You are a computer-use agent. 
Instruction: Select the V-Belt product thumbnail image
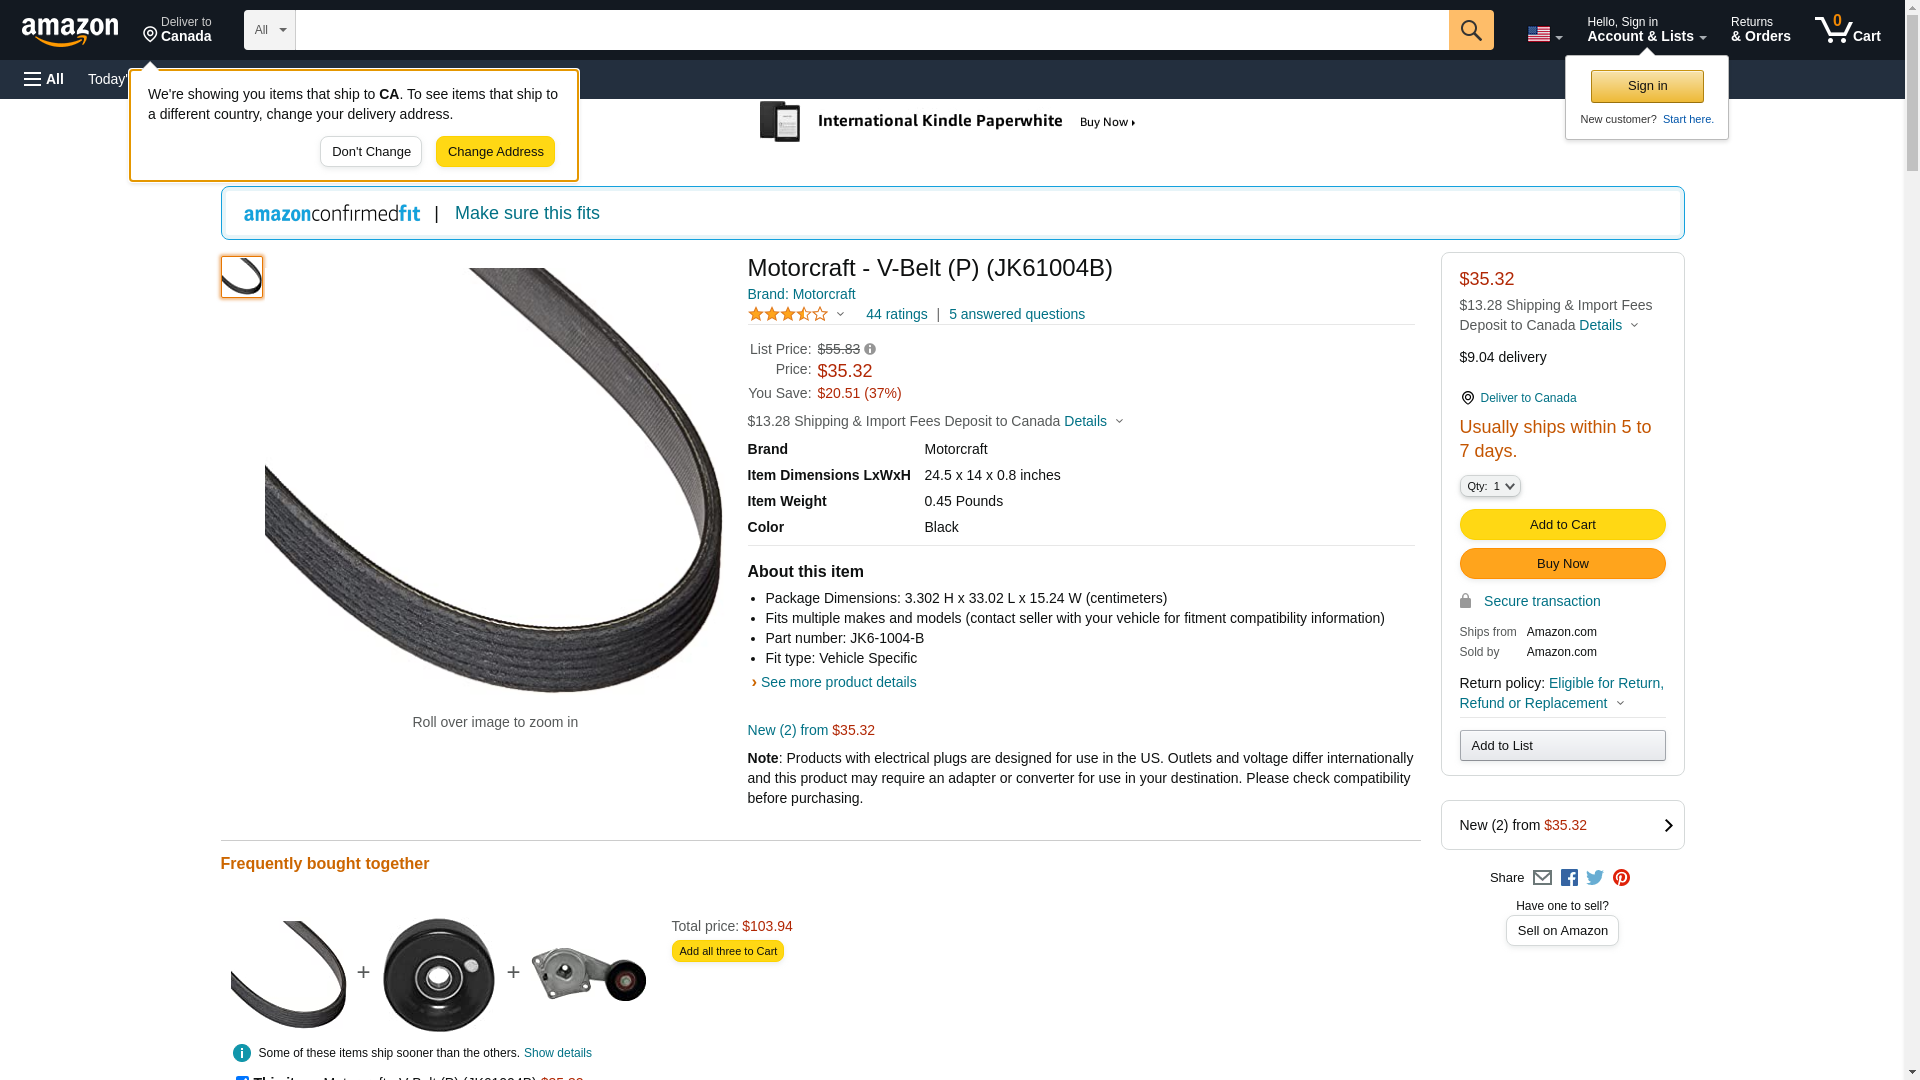pos(242,277)
